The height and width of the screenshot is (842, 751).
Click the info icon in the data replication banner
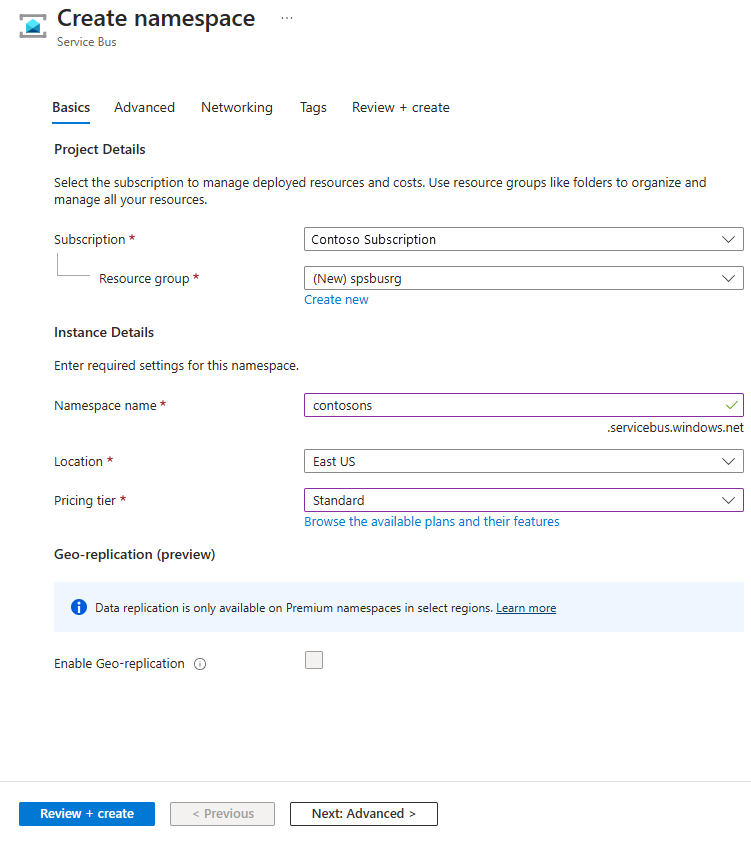[x=79, y=606]
